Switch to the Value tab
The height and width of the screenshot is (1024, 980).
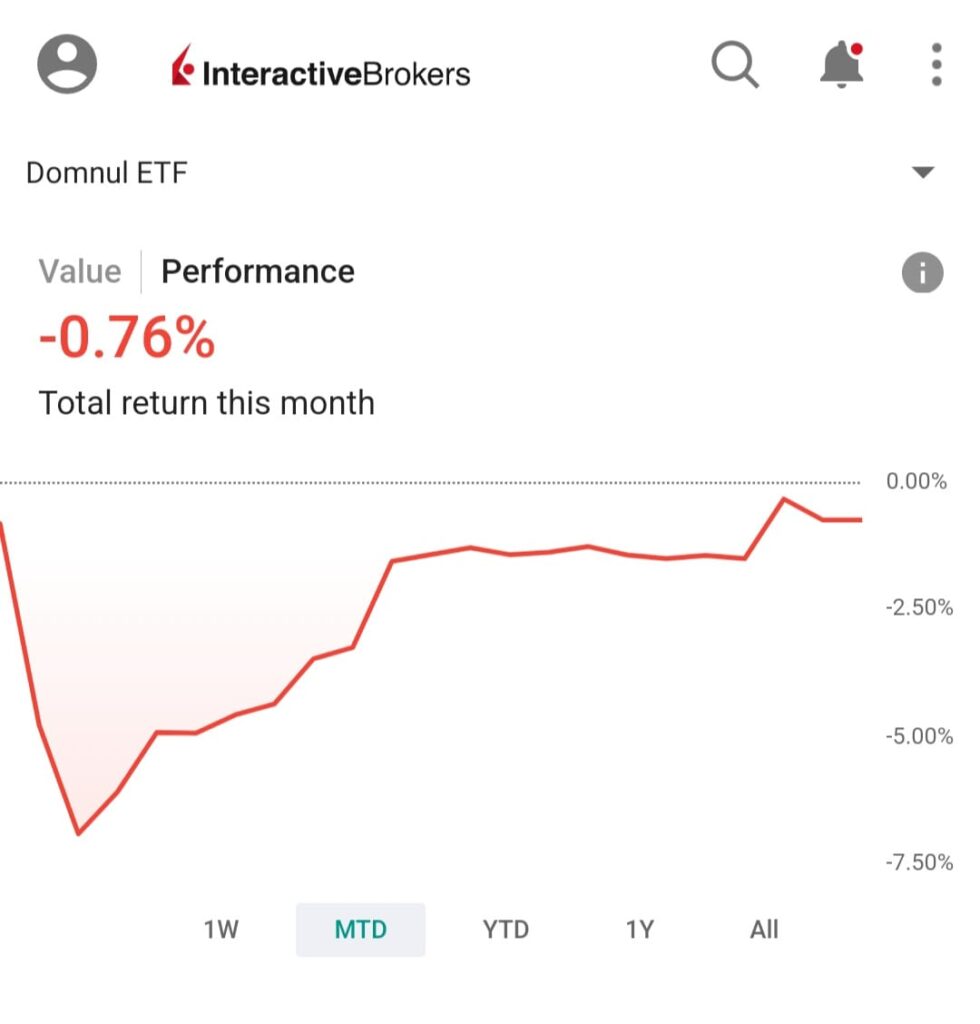click(x=80, y=272)
